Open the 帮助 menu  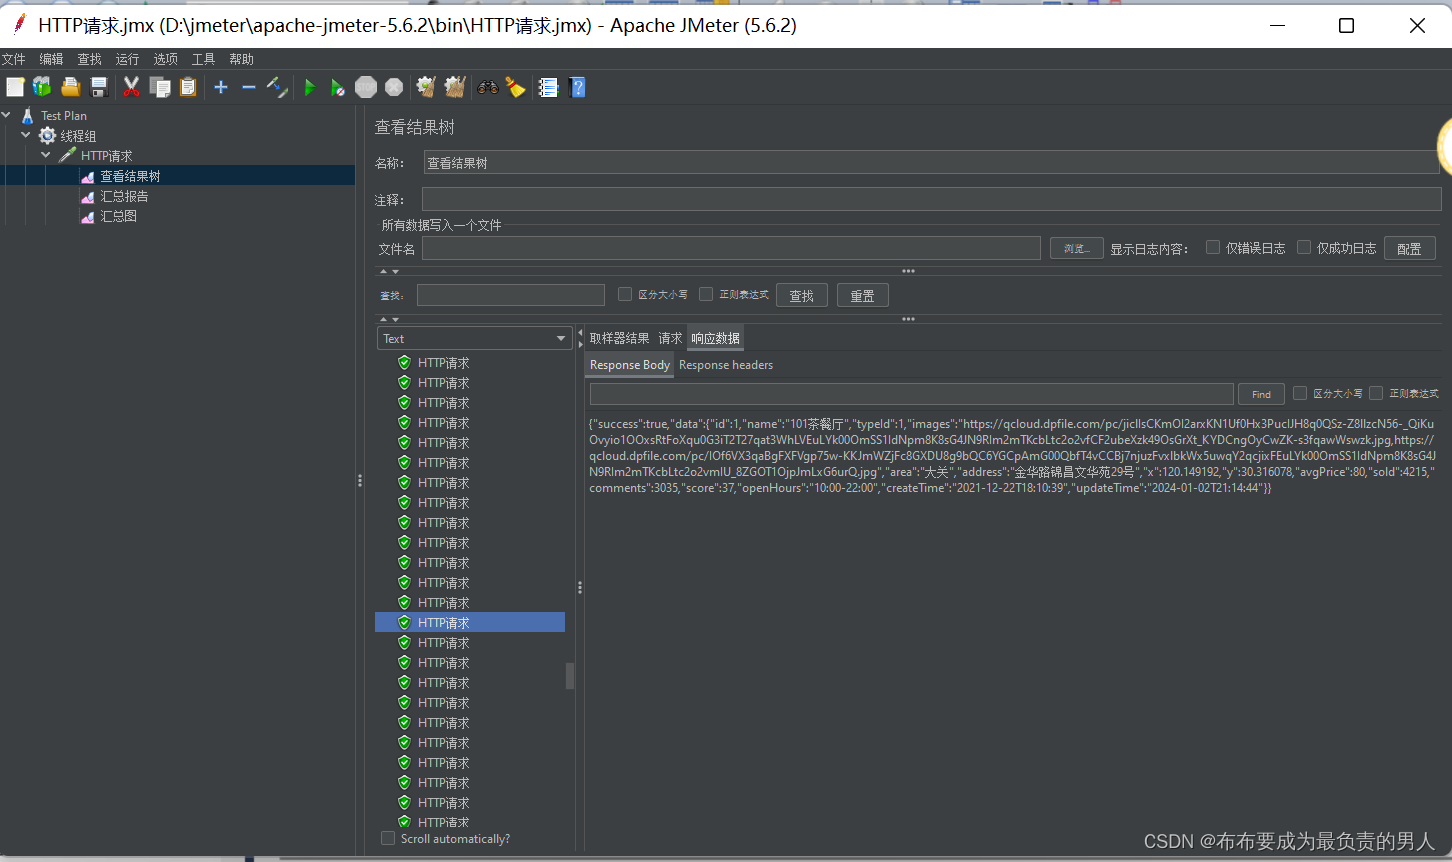tap(241, 59)
